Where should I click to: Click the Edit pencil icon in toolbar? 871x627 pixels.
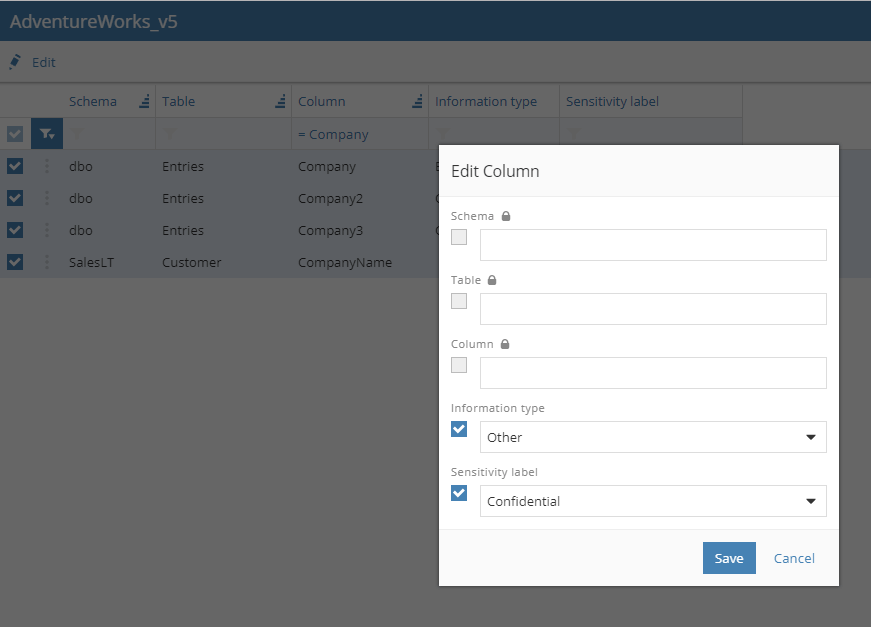pos(15,62)
